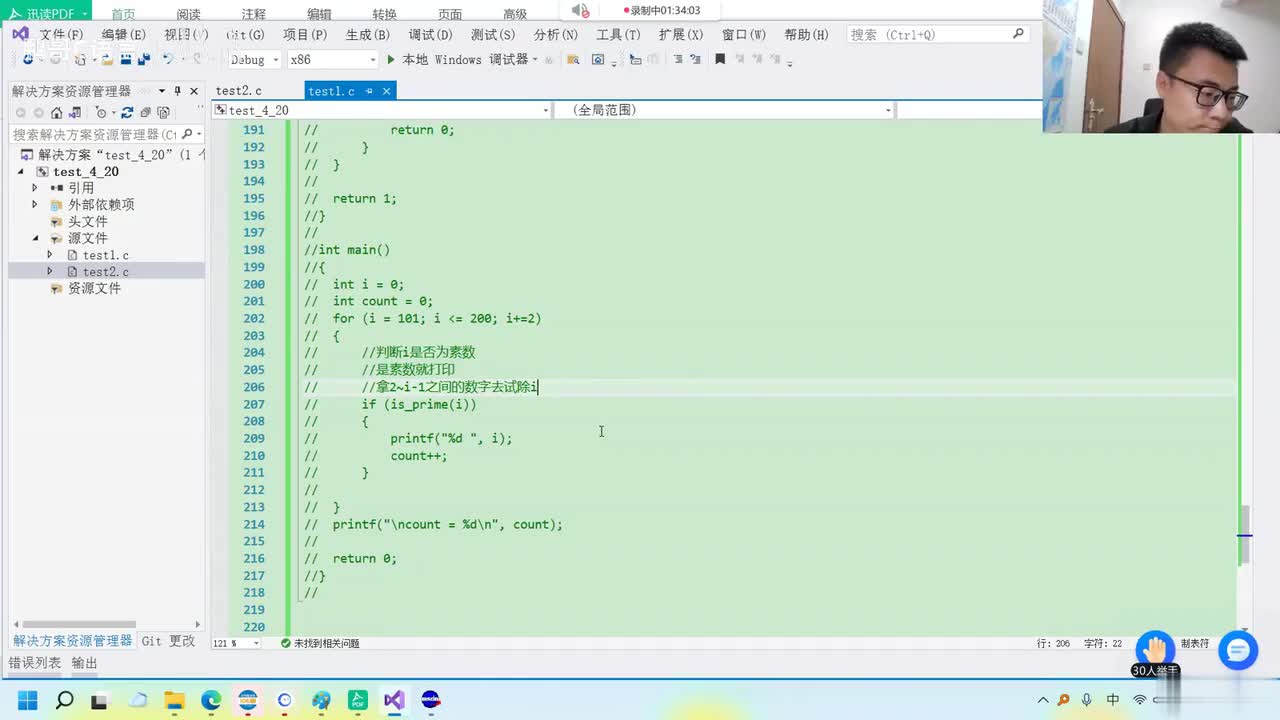1280x720 pixels.
Task: Expand the test1.c tree node
Action: (50, 255)
